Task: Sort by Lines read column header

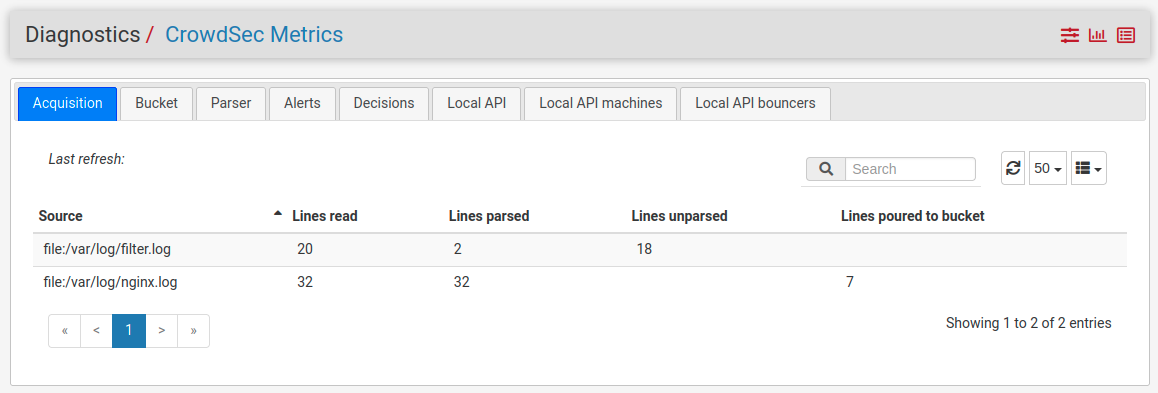Action: tap(325, 216)
